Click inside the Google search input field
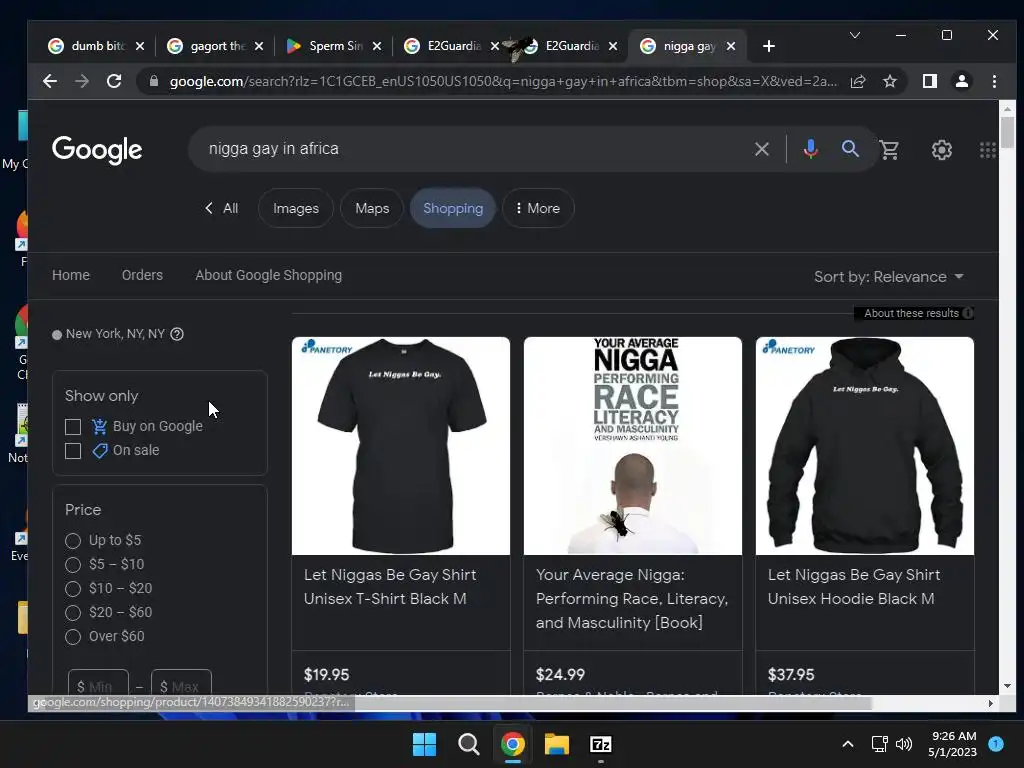This screenshot has width=1024, height=768. [477, 149]
